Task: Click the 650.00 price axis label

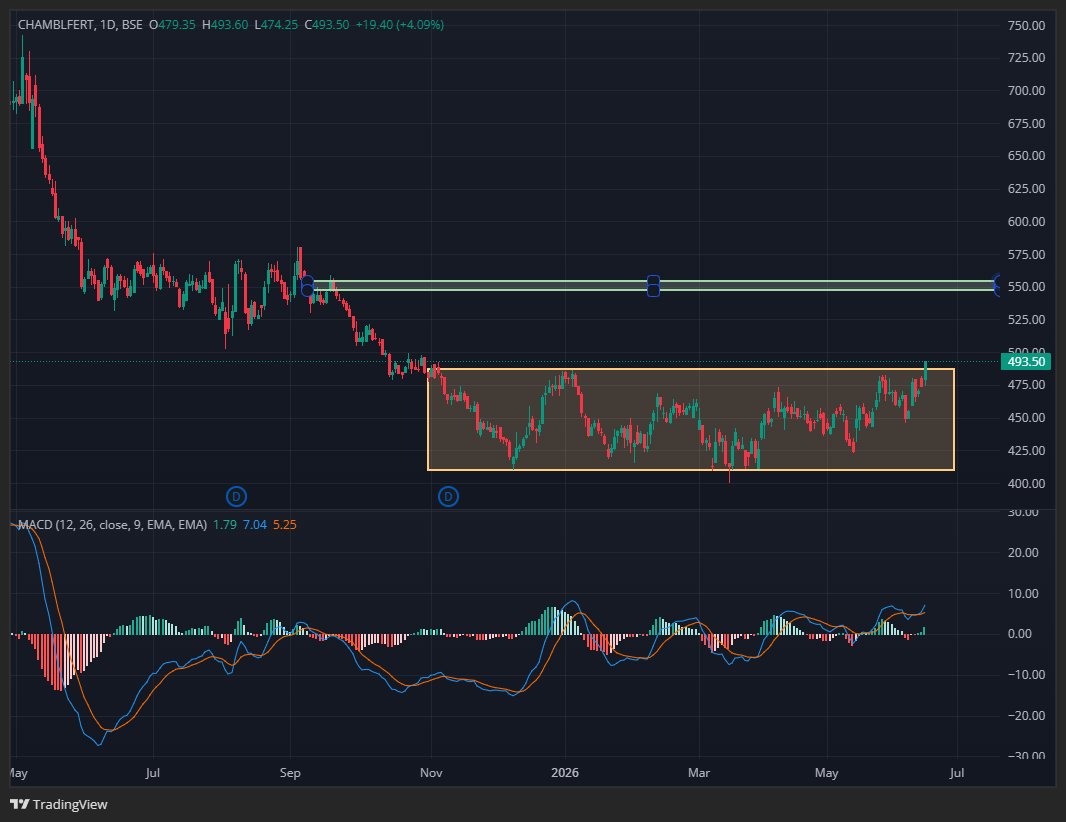Action: (1026, 155)
